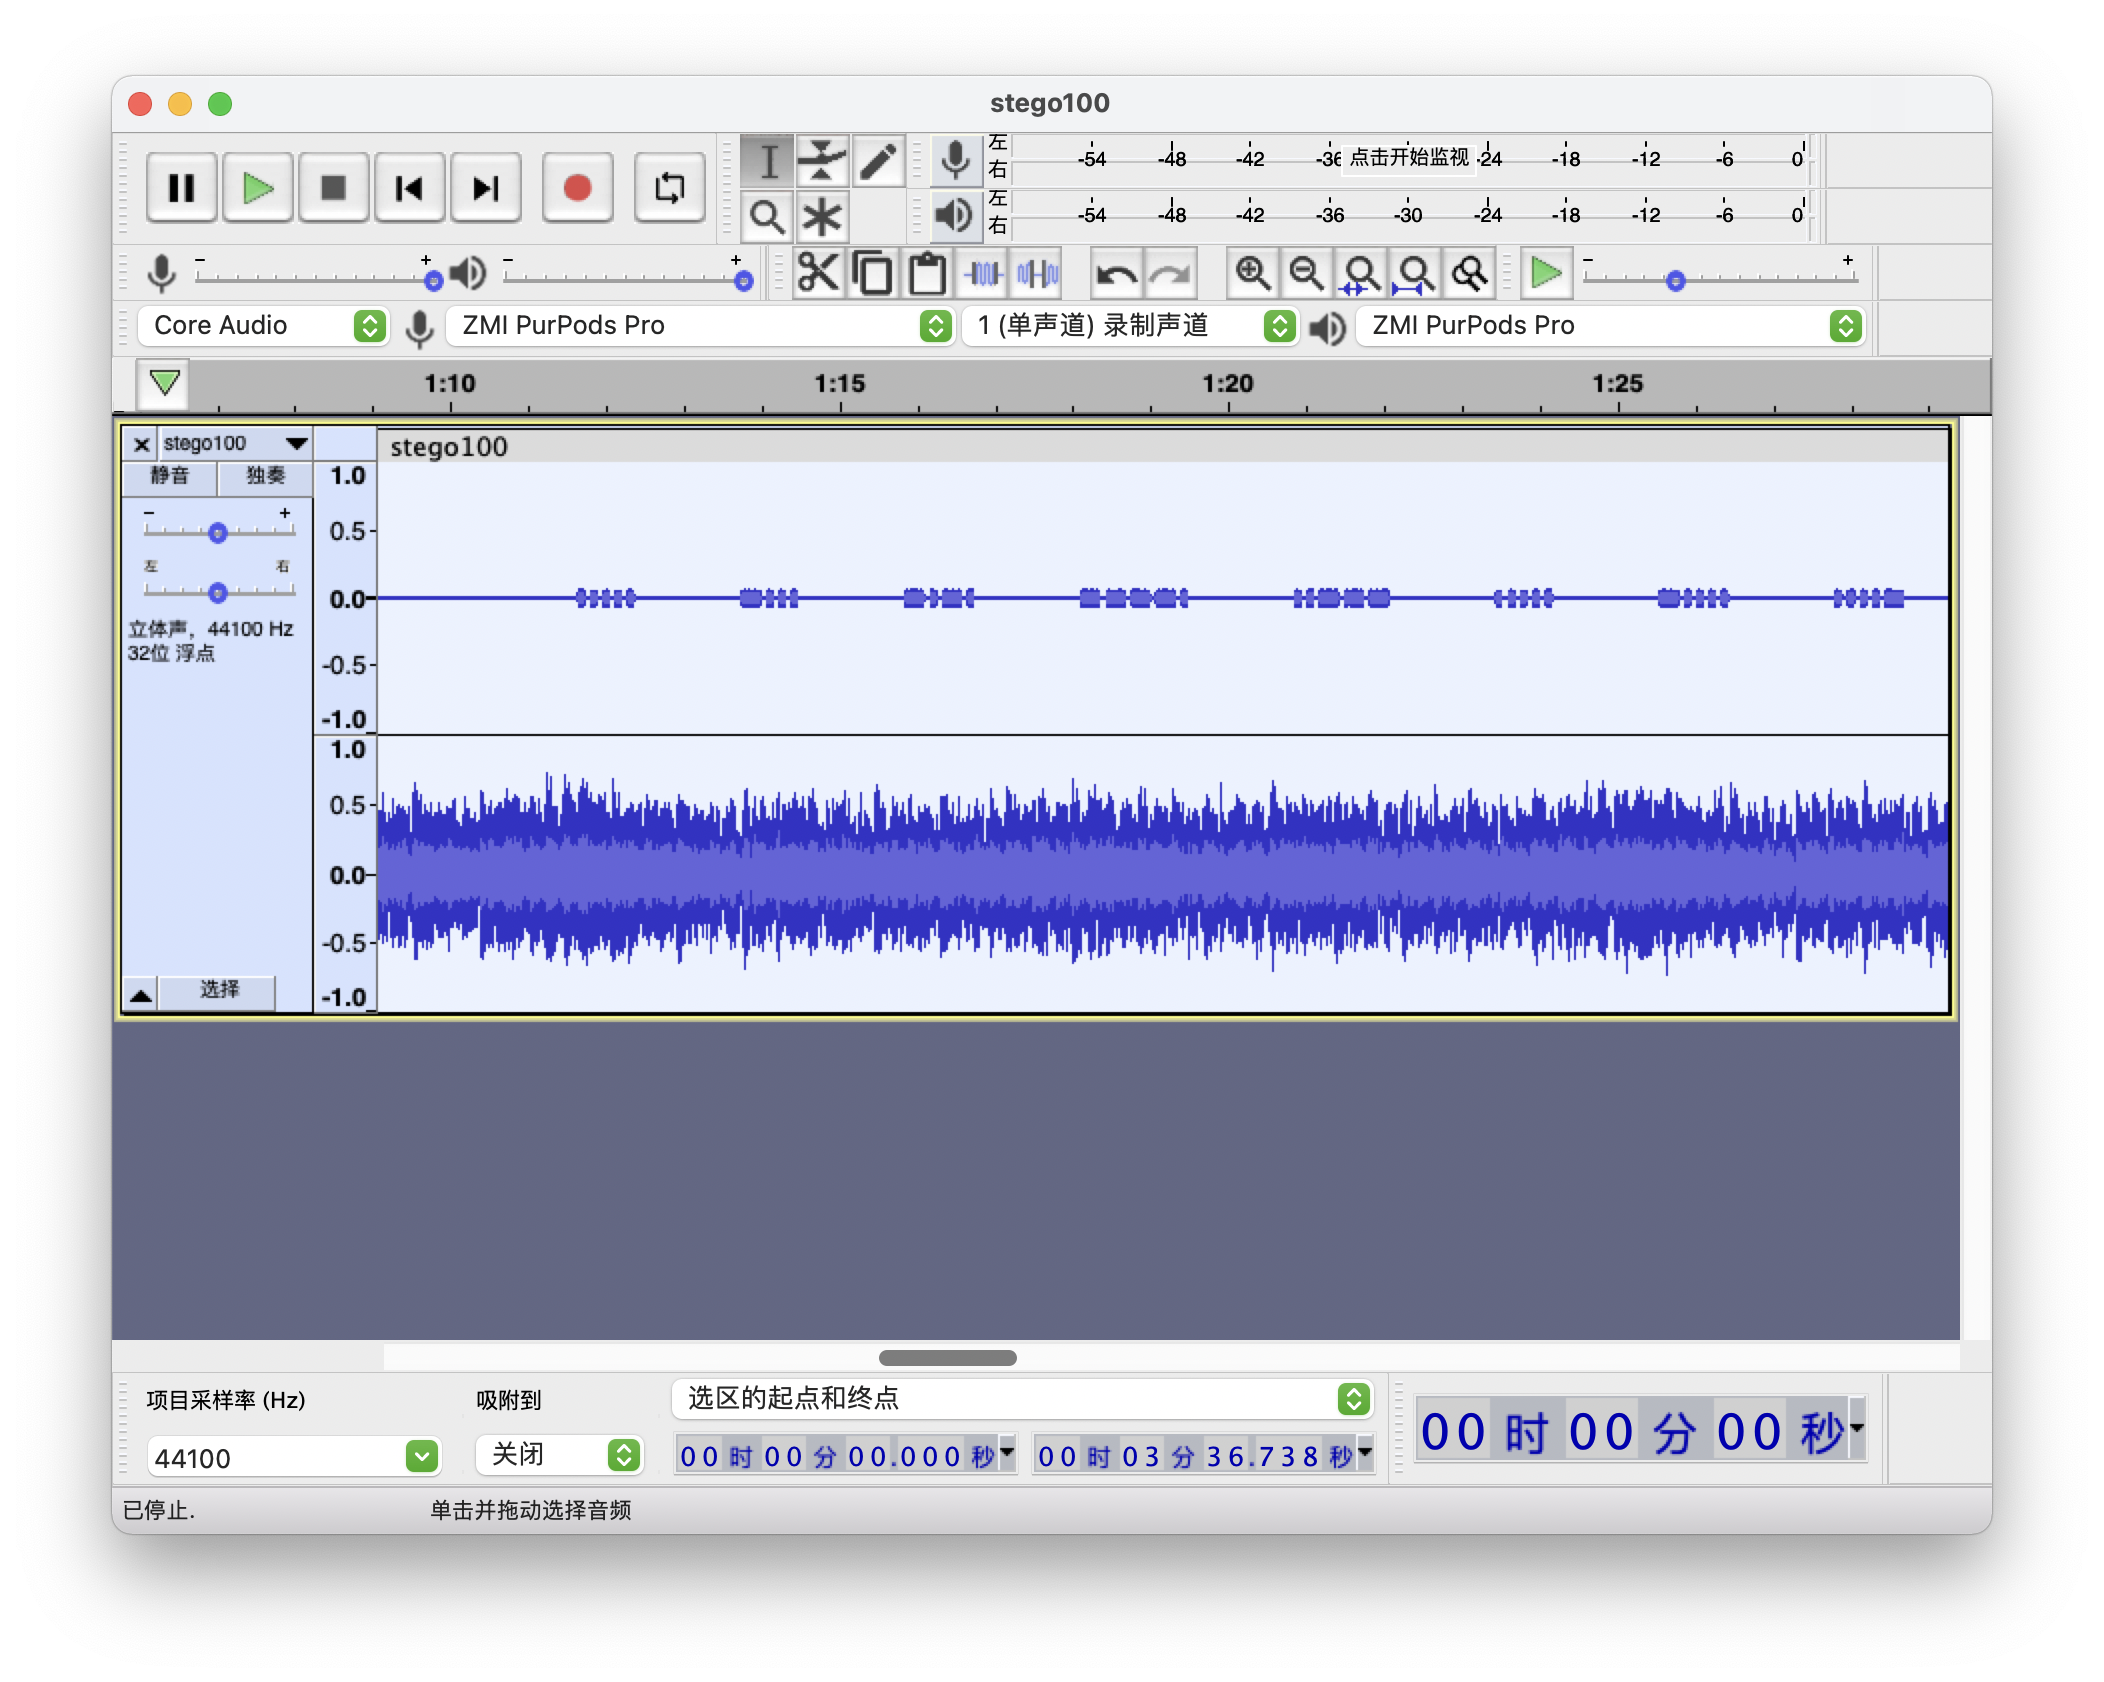Image resolution: width=2104 pixels, height=1682 pixels.
Task: Click the 点击开始监视 recording meter
Action: 1409,158
